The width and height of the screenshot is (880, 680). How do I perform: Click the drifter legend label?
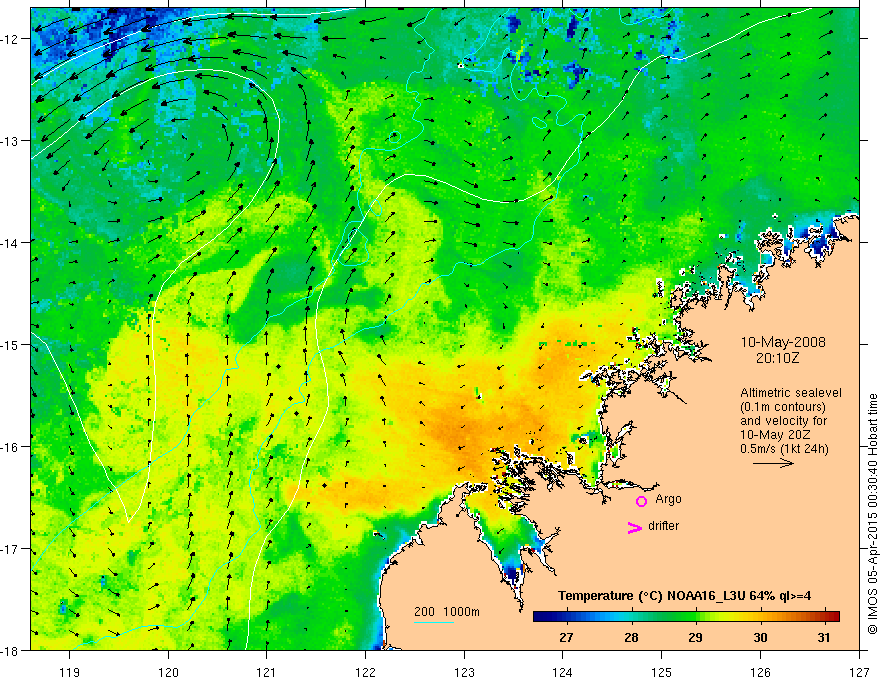[663, 526]
